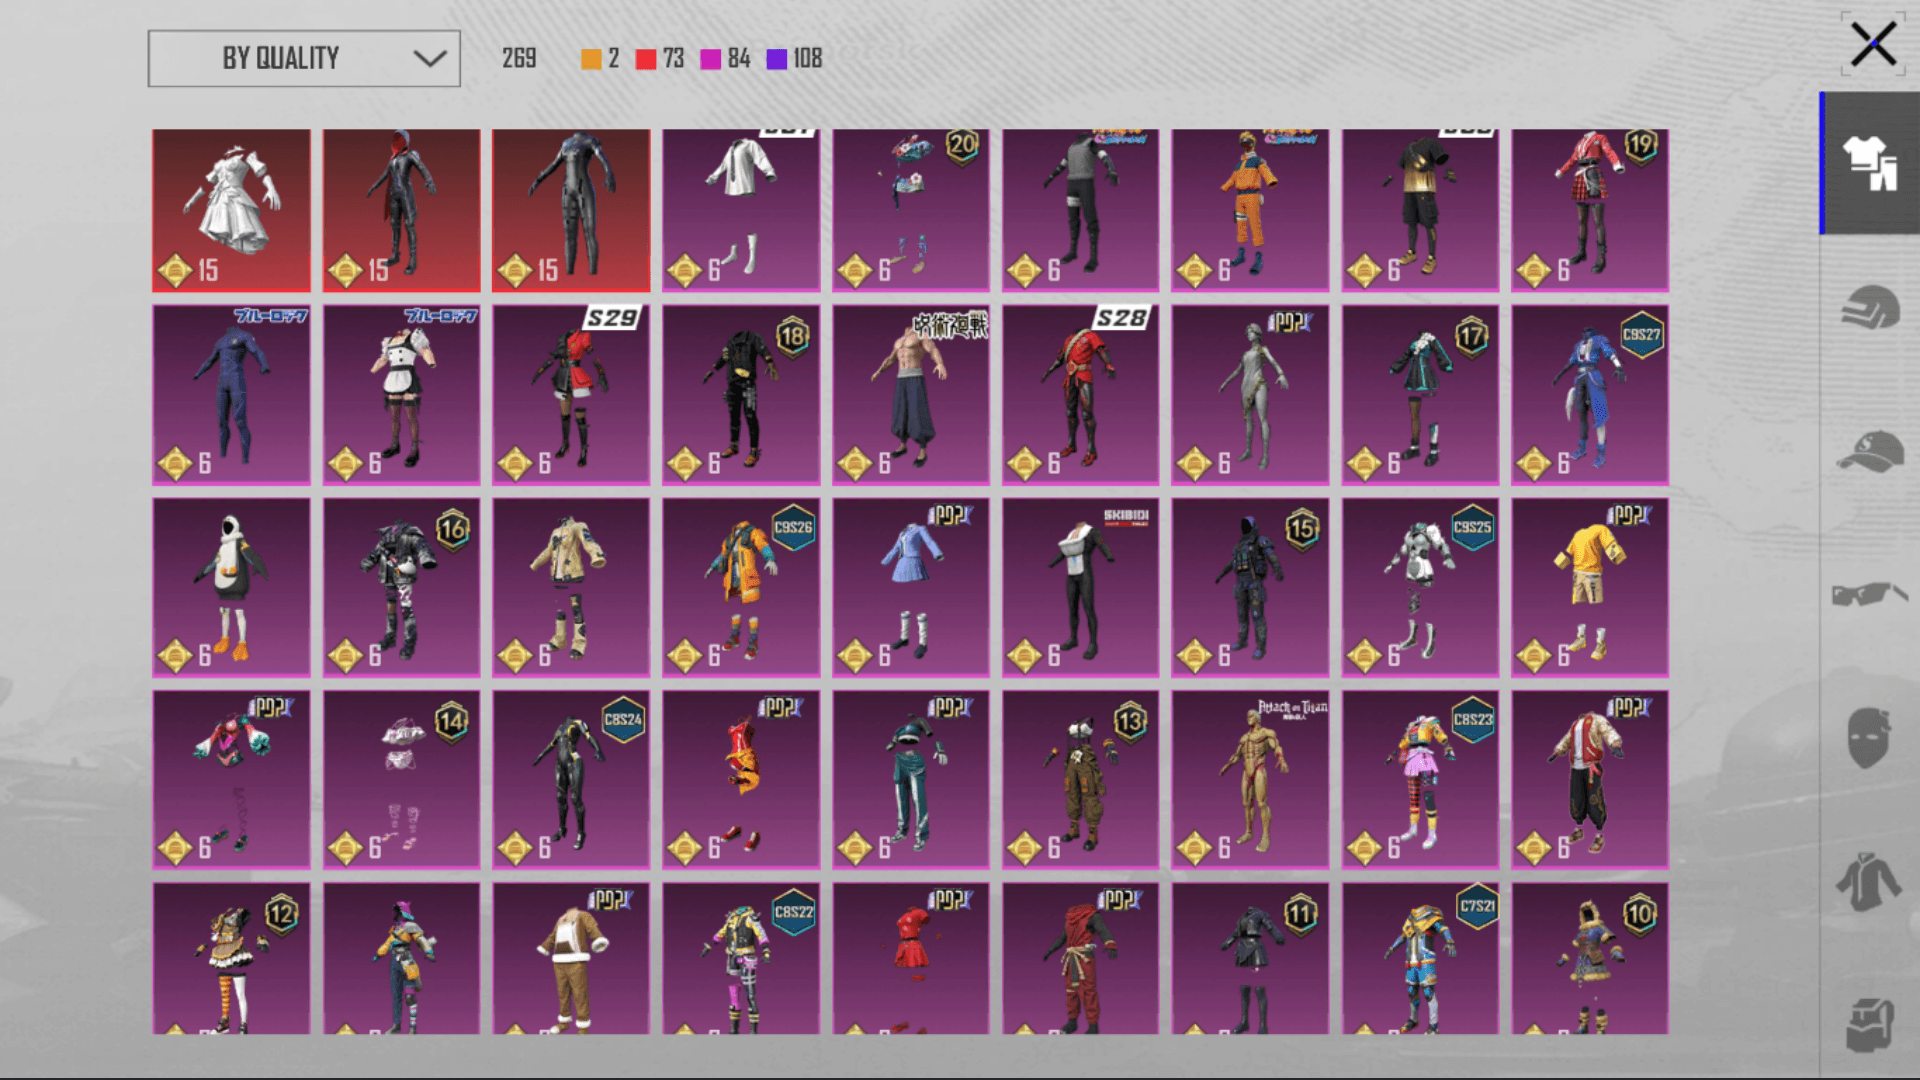Select the backpack category icon
Image resolution: width=1920 pixels, height=1080 pixels.
point(1870,1024)
